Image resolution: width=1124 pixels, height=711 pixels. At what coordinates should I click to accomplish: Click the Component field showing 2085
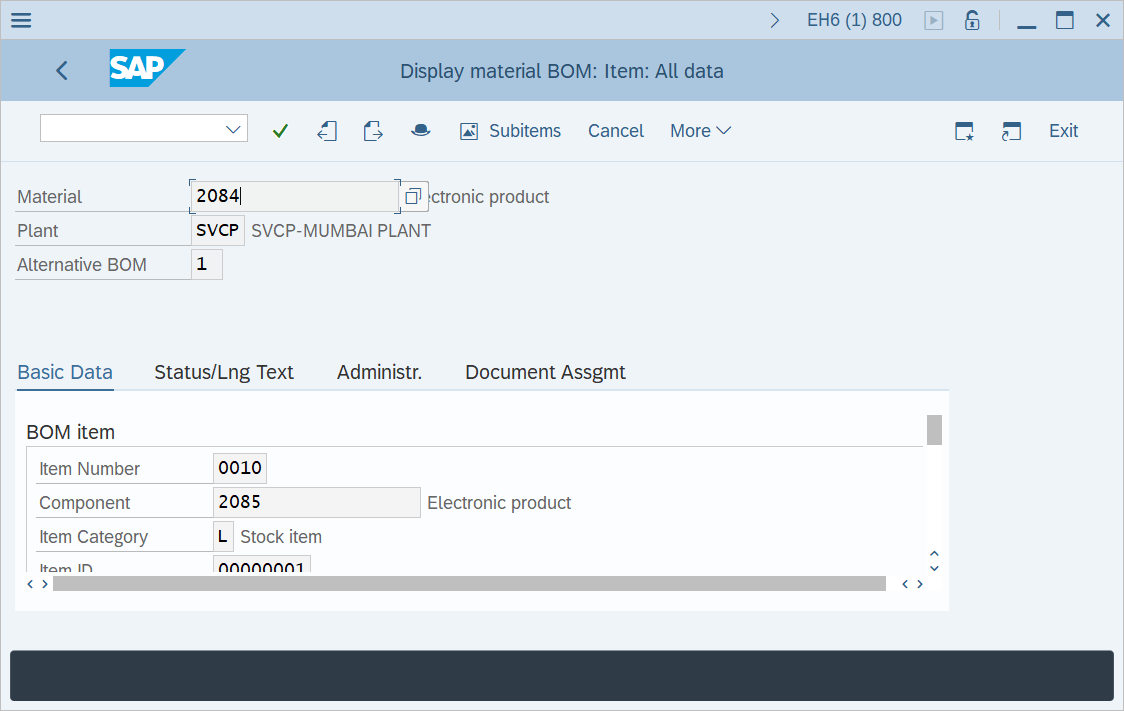coord(316,502)
